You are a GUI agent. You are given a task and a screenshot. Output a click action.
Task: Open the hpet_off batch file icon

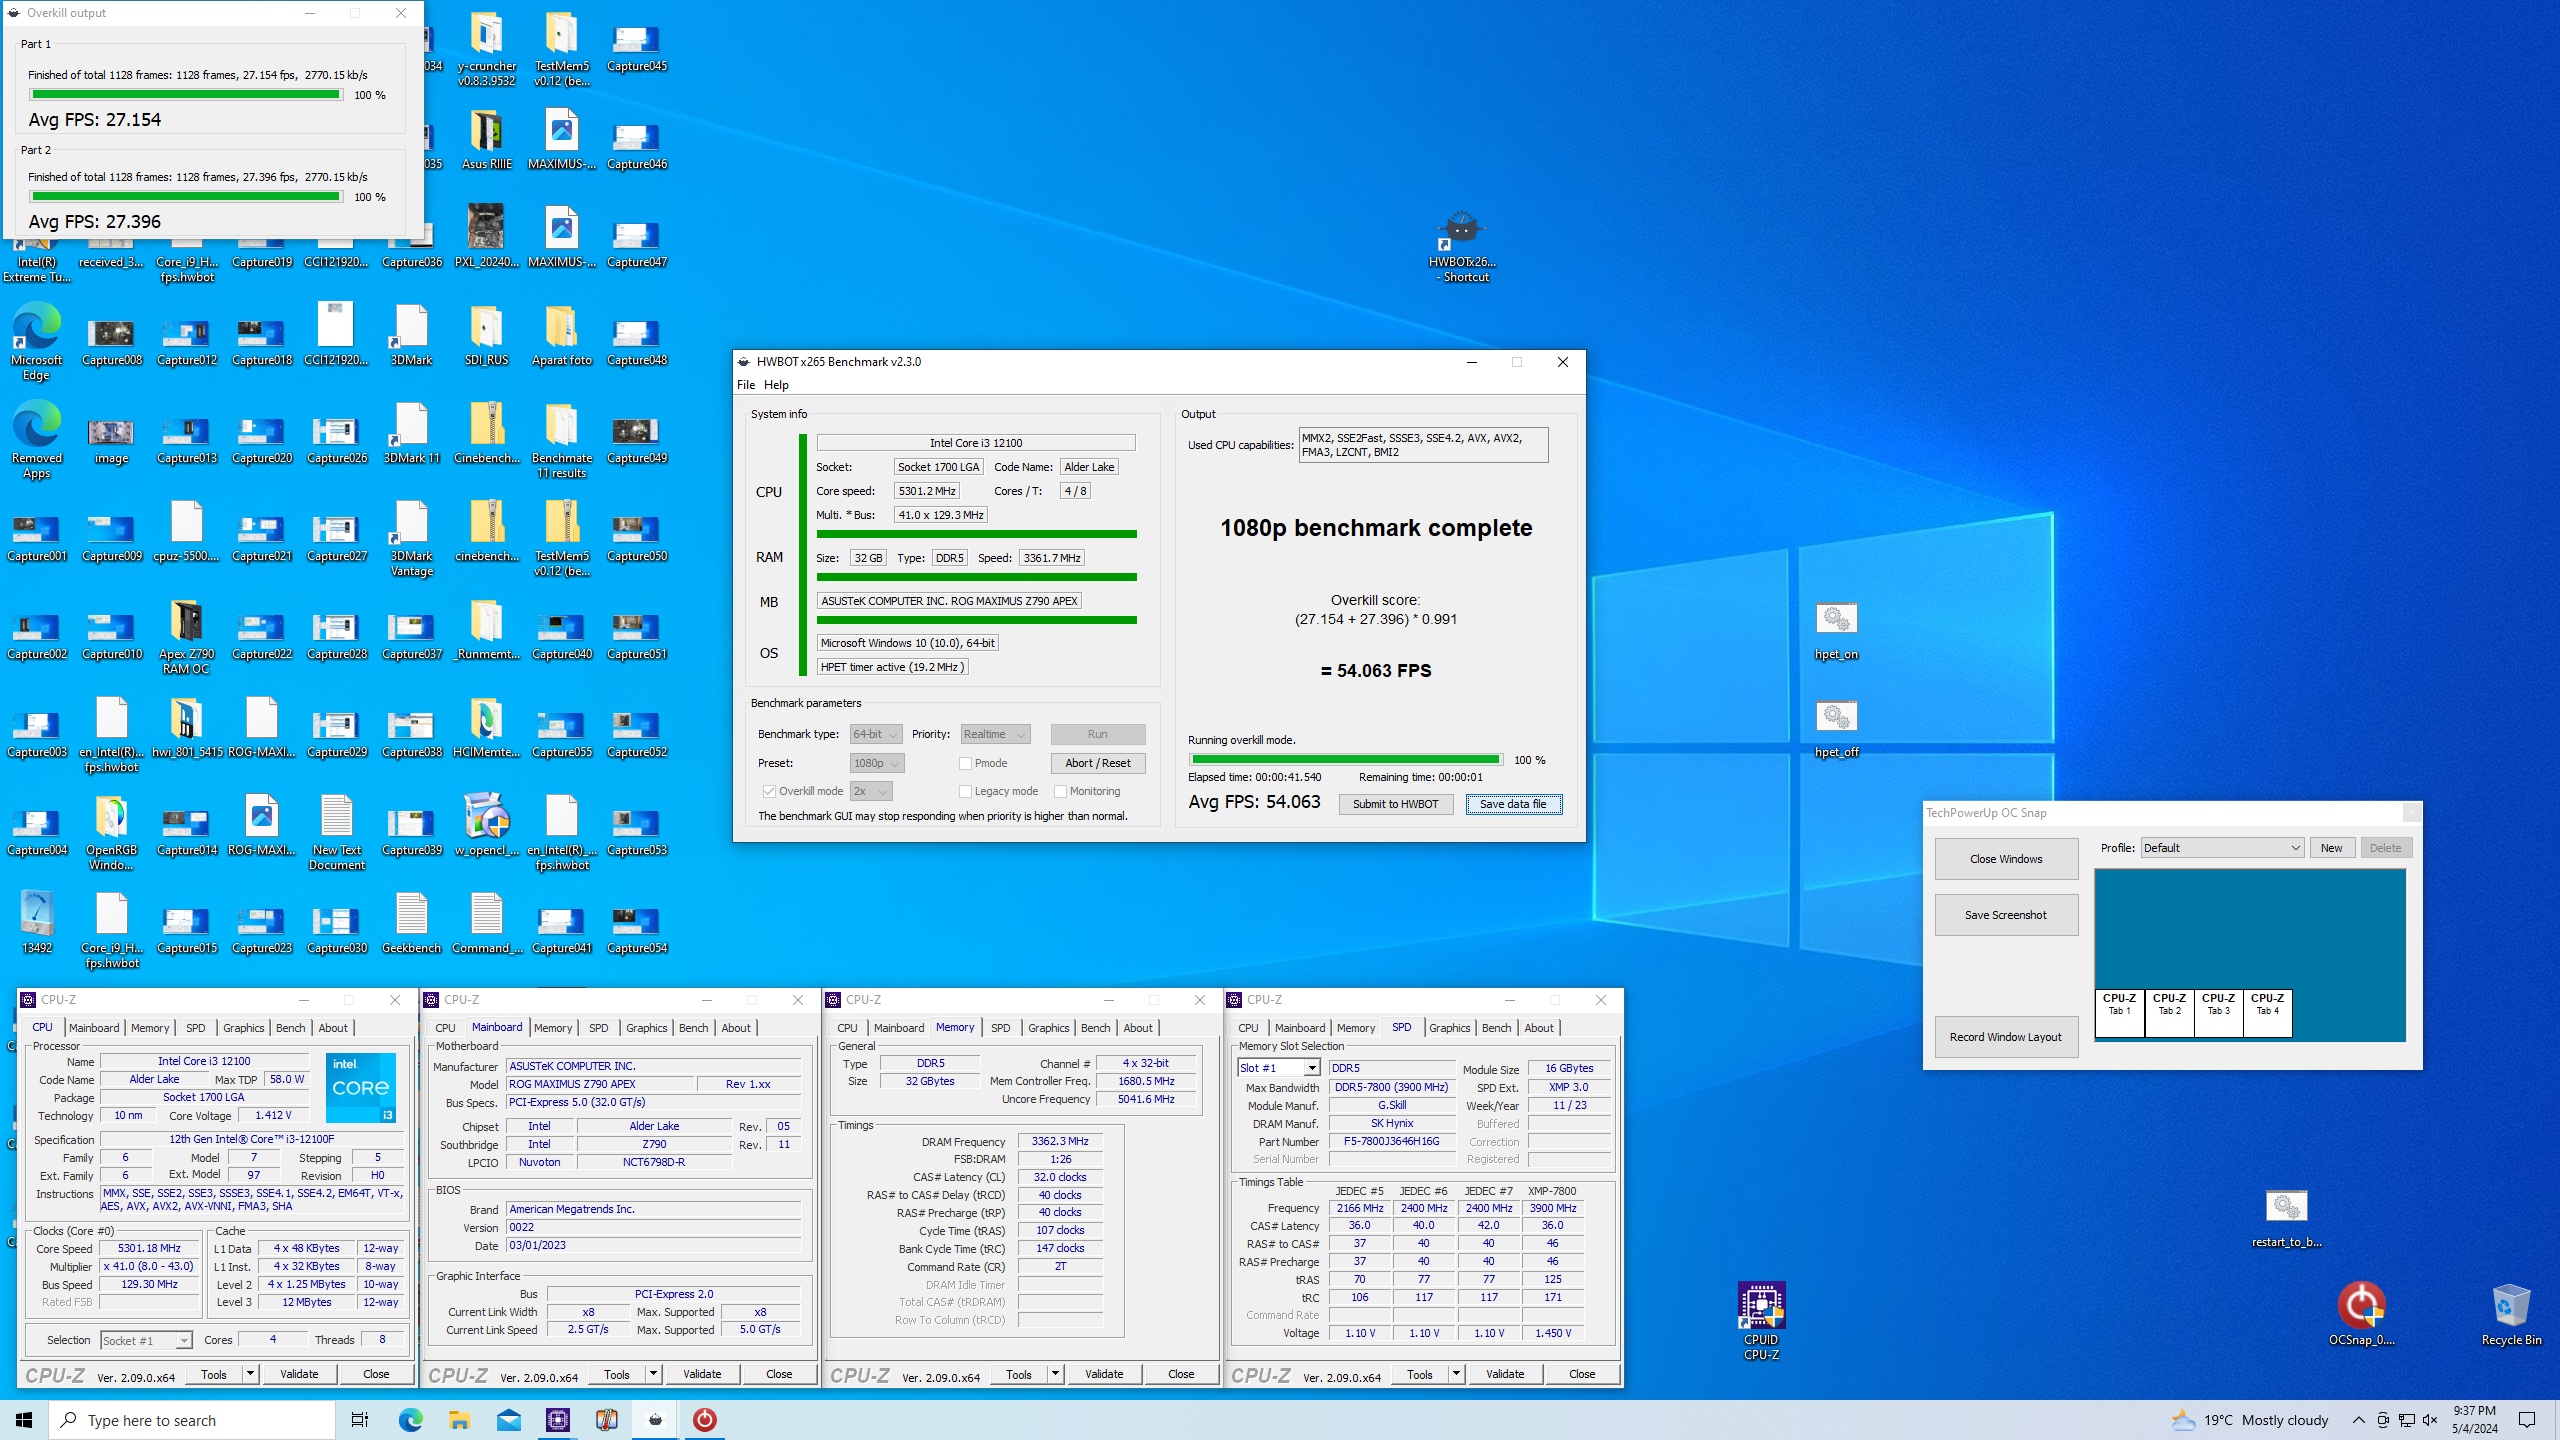click(1836, 730)
